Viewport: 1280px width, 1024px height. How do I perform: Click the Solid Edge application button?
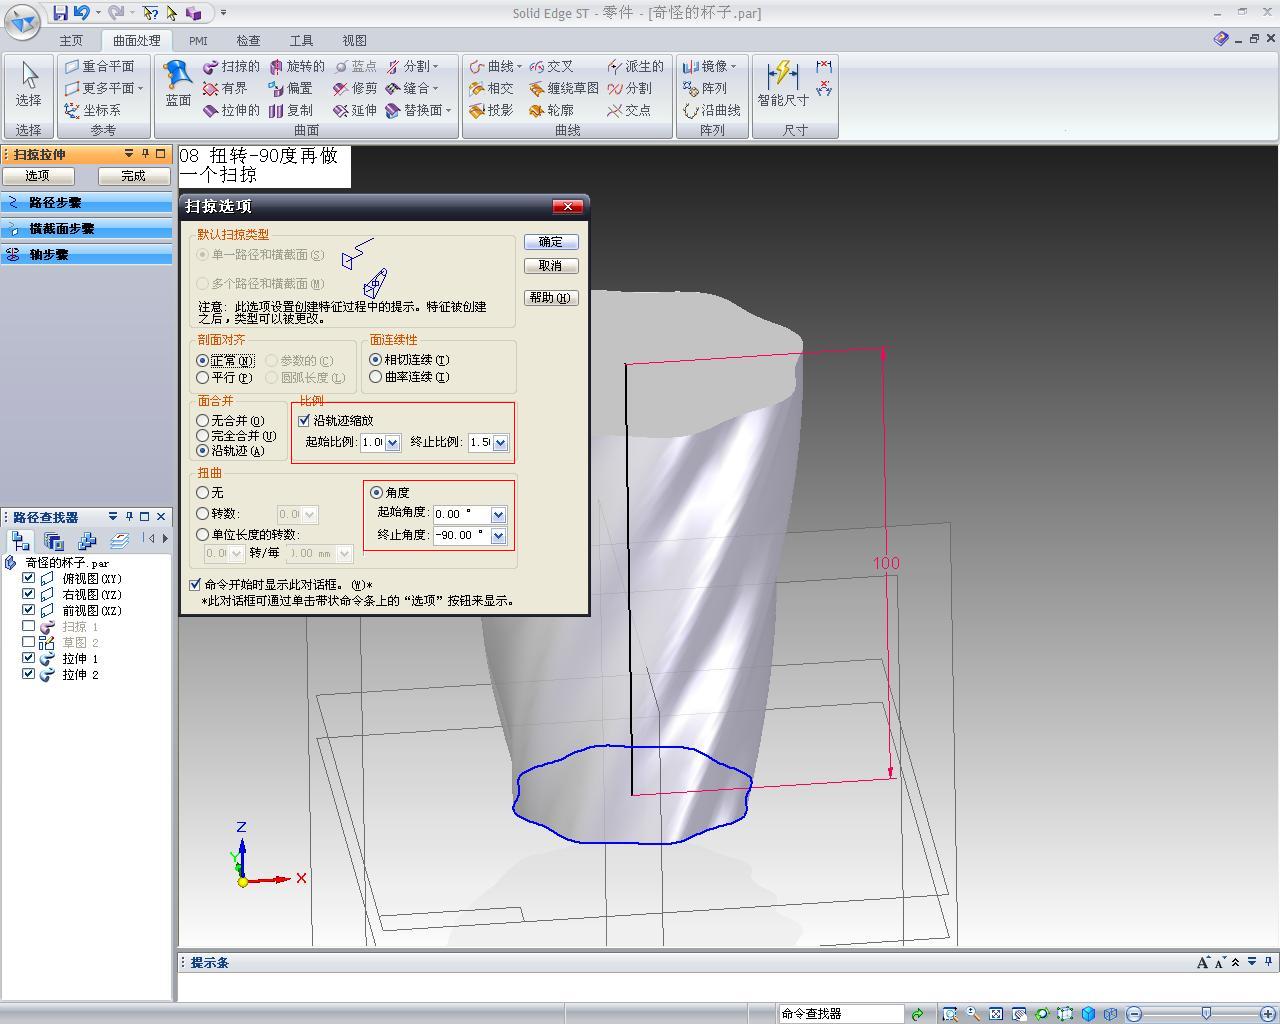(x=22, y=20)
